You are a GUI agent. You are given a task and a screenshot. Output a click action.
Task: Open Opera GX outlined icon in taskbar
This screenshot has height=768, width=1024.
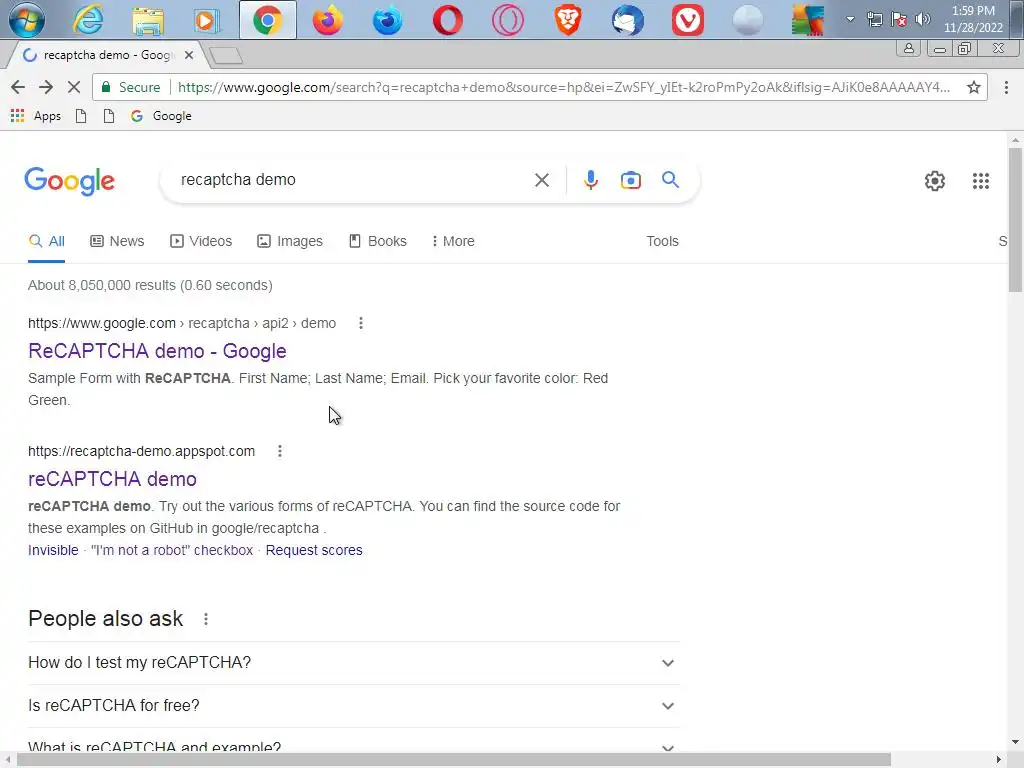point(507,20)
